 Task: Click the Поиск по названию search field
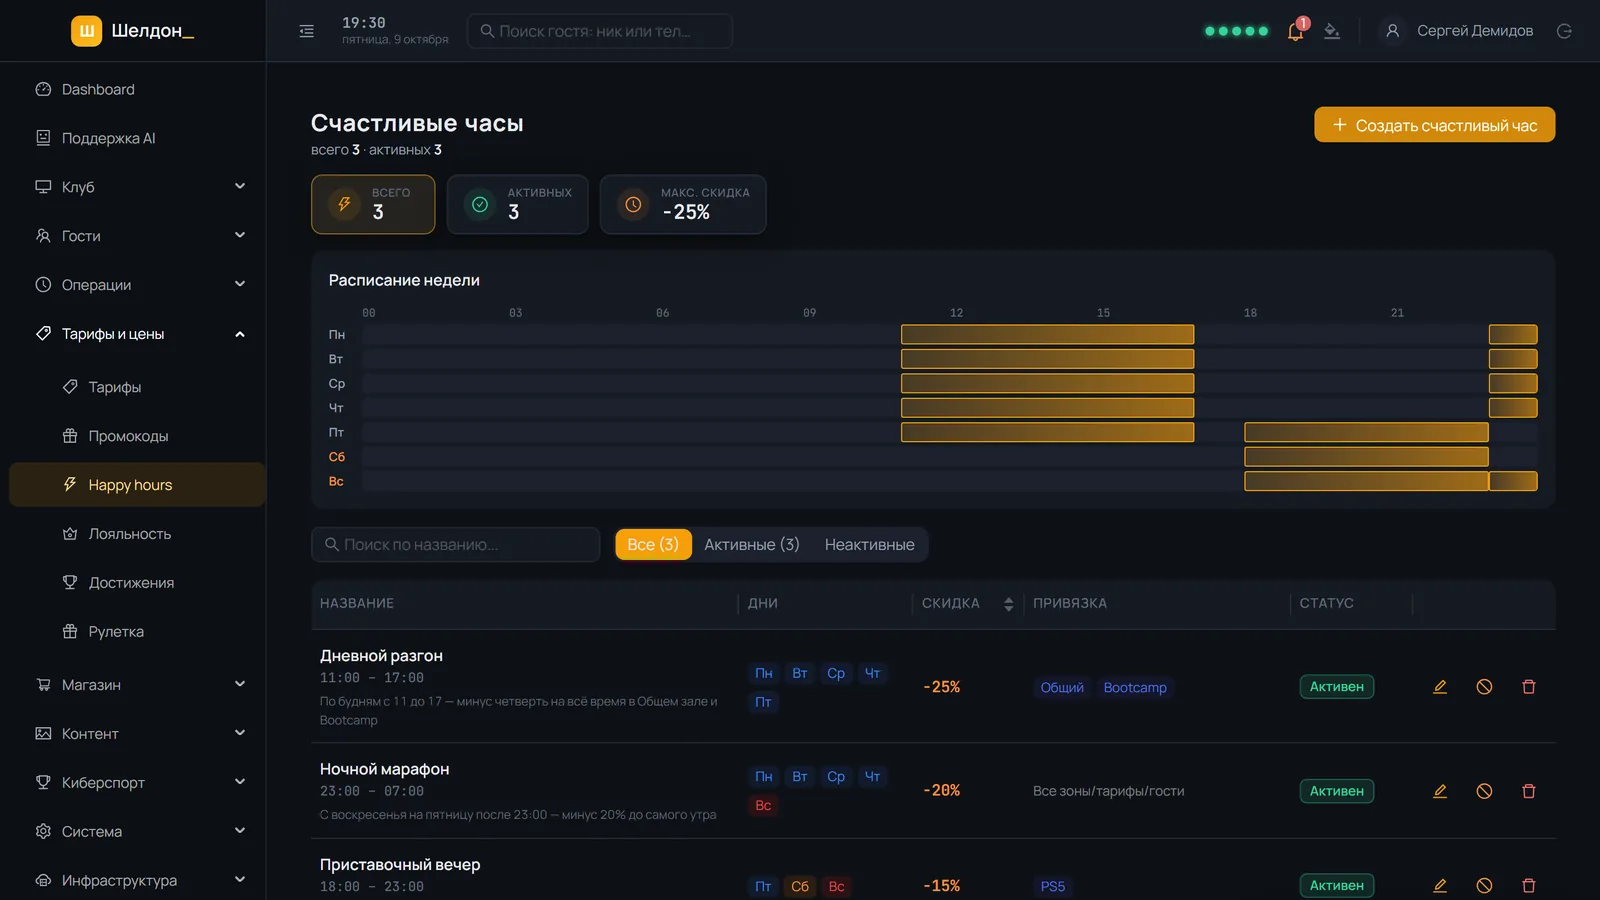[456, 545]
